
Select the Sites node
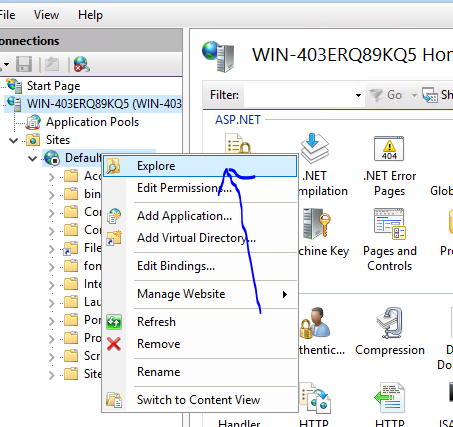[x=58, y=140]
